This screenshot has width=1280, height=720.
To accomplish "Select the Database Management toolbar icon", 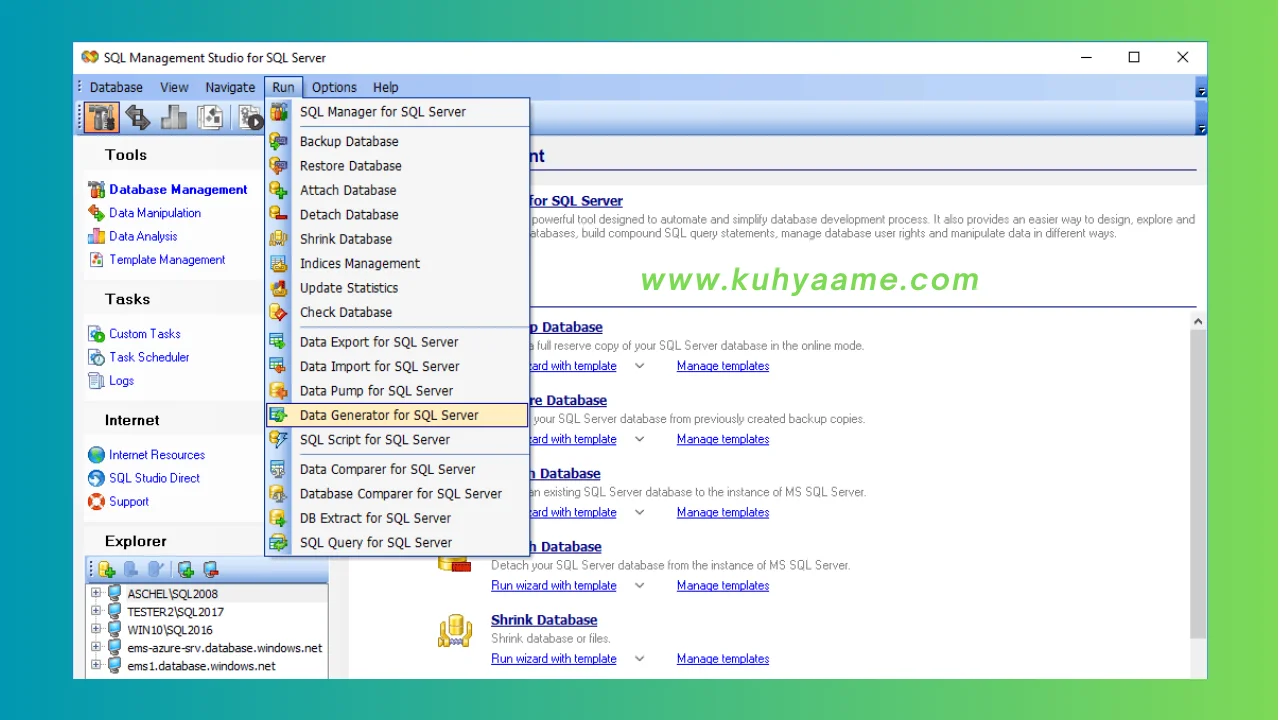I will click(101, 118).
